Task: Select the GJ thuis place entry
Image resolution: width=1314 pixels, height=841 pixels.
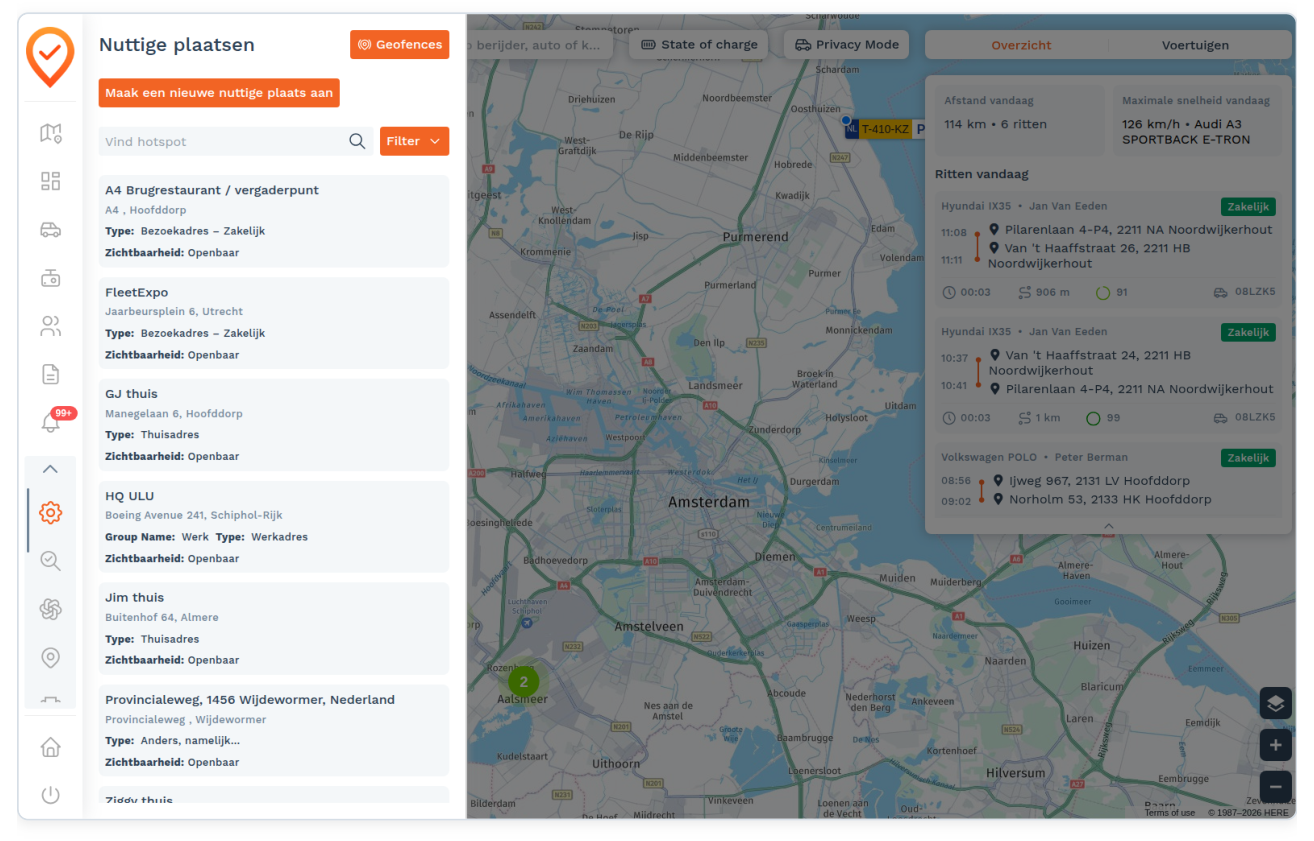Action: point(274,425)
